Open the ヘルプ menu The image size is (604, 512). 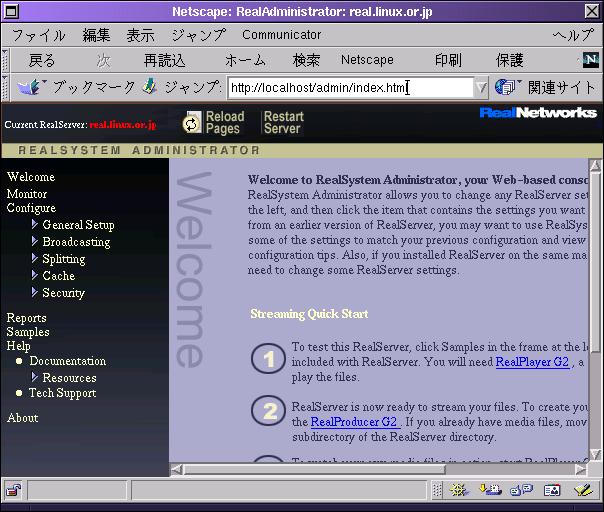pos(573,35)
